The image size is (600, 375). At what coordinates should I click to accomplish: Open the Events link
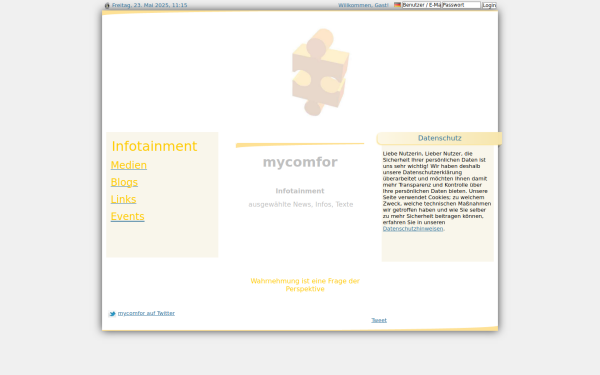click(127, 217)
